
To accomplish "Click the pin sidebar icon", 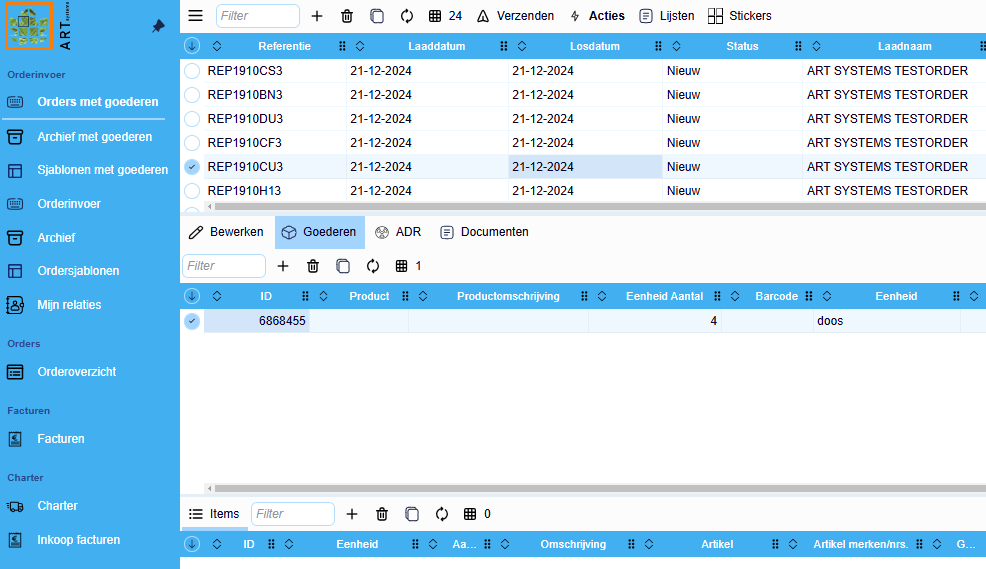I will 158,27.
